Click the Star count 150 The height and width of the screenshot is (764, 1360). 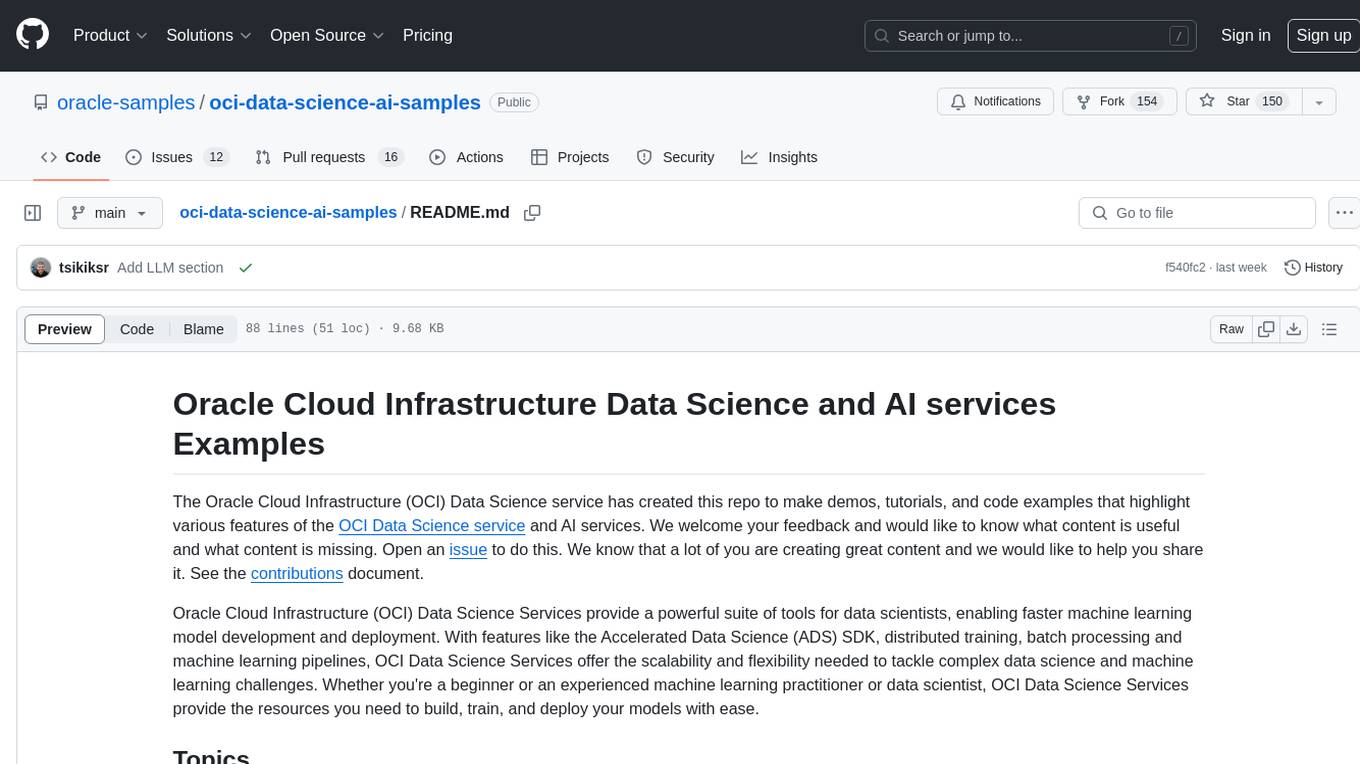tap(1272, 102)
